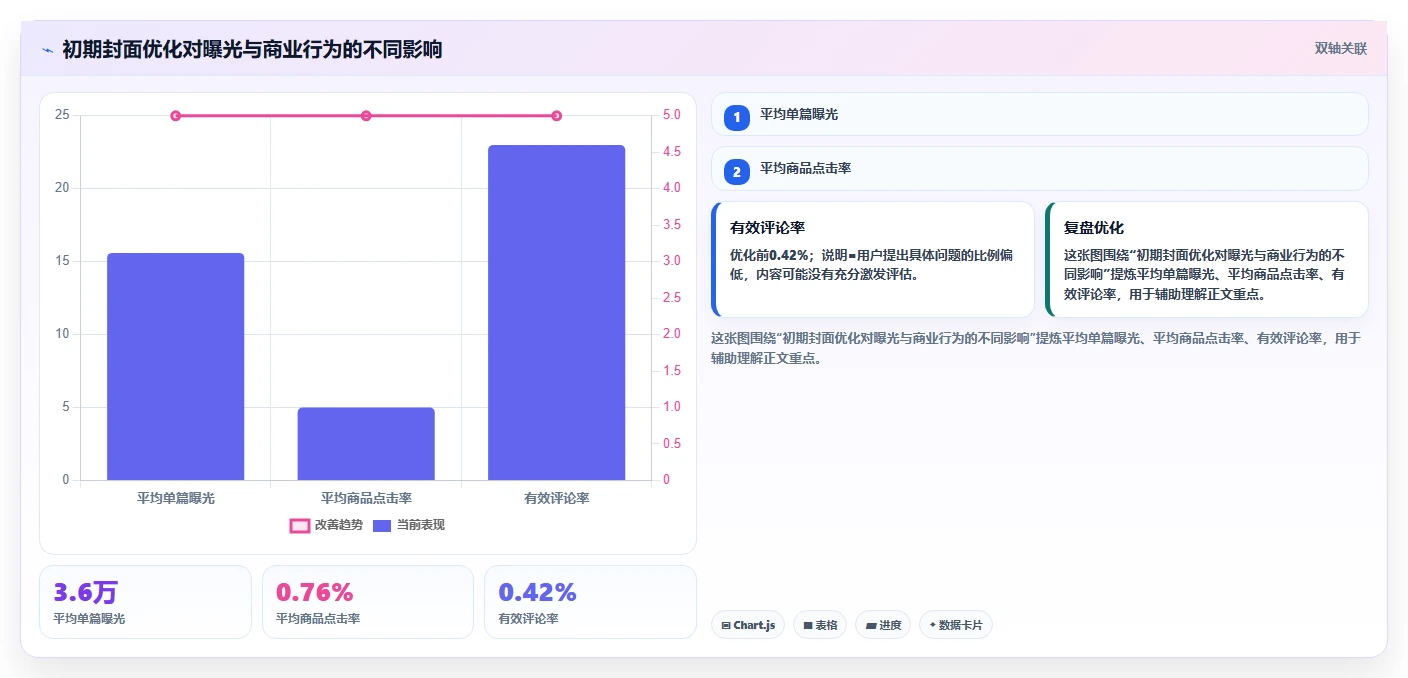Click the 平均单篇曝光 x-axis label

tap(176, 498)
